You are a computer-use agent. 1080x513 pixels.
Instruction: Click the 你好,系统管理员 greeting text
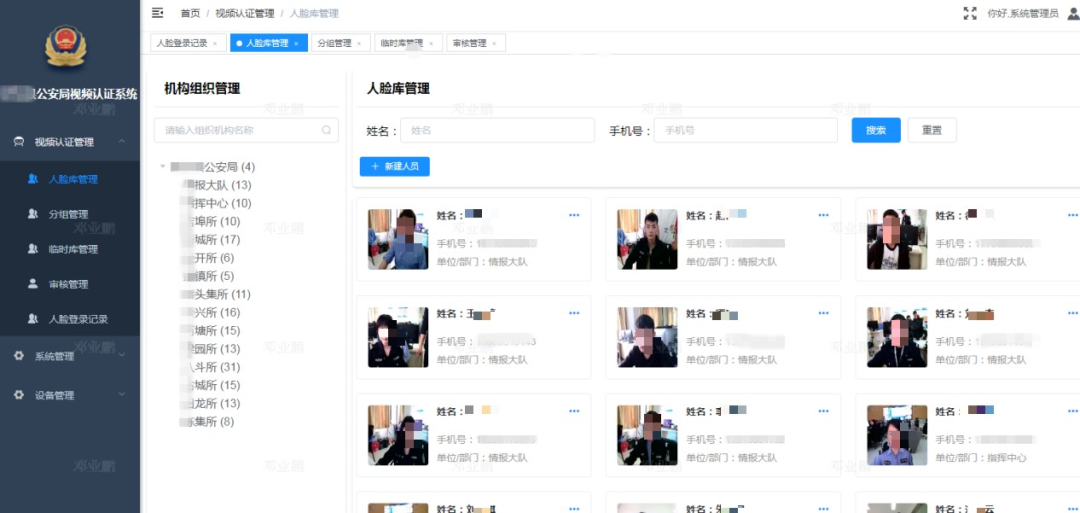pos(1023,13)
